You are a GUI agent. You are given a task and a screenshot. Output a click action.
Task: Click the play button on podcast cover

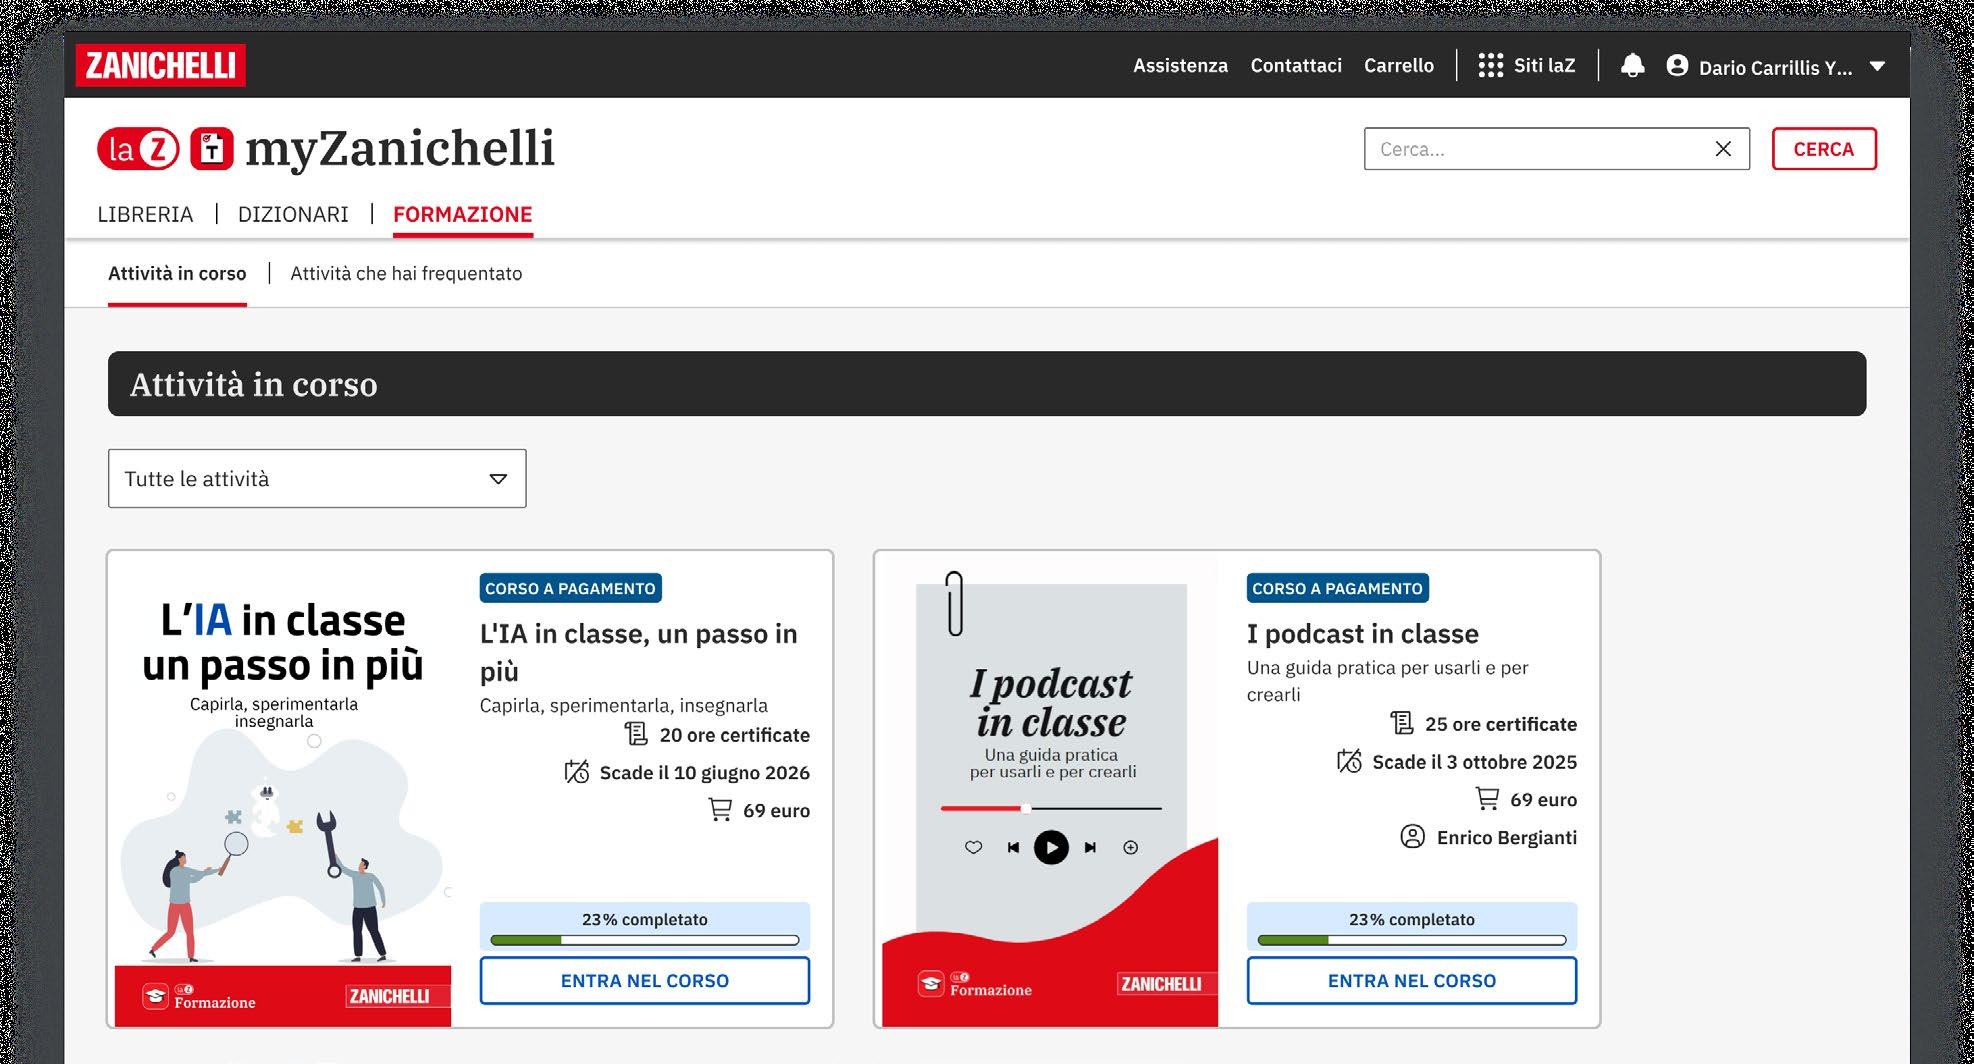1051,847
